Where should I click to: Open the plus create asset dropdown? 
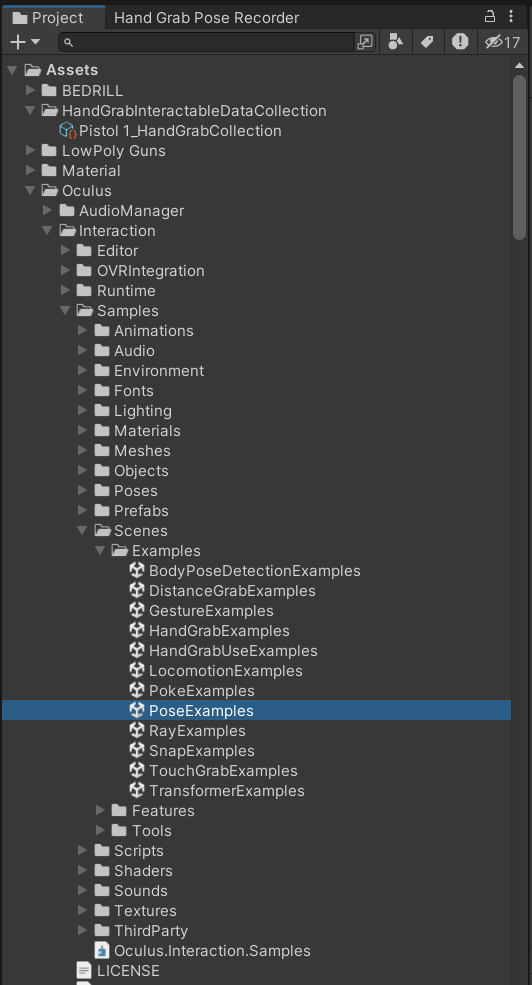coord(25,42)
